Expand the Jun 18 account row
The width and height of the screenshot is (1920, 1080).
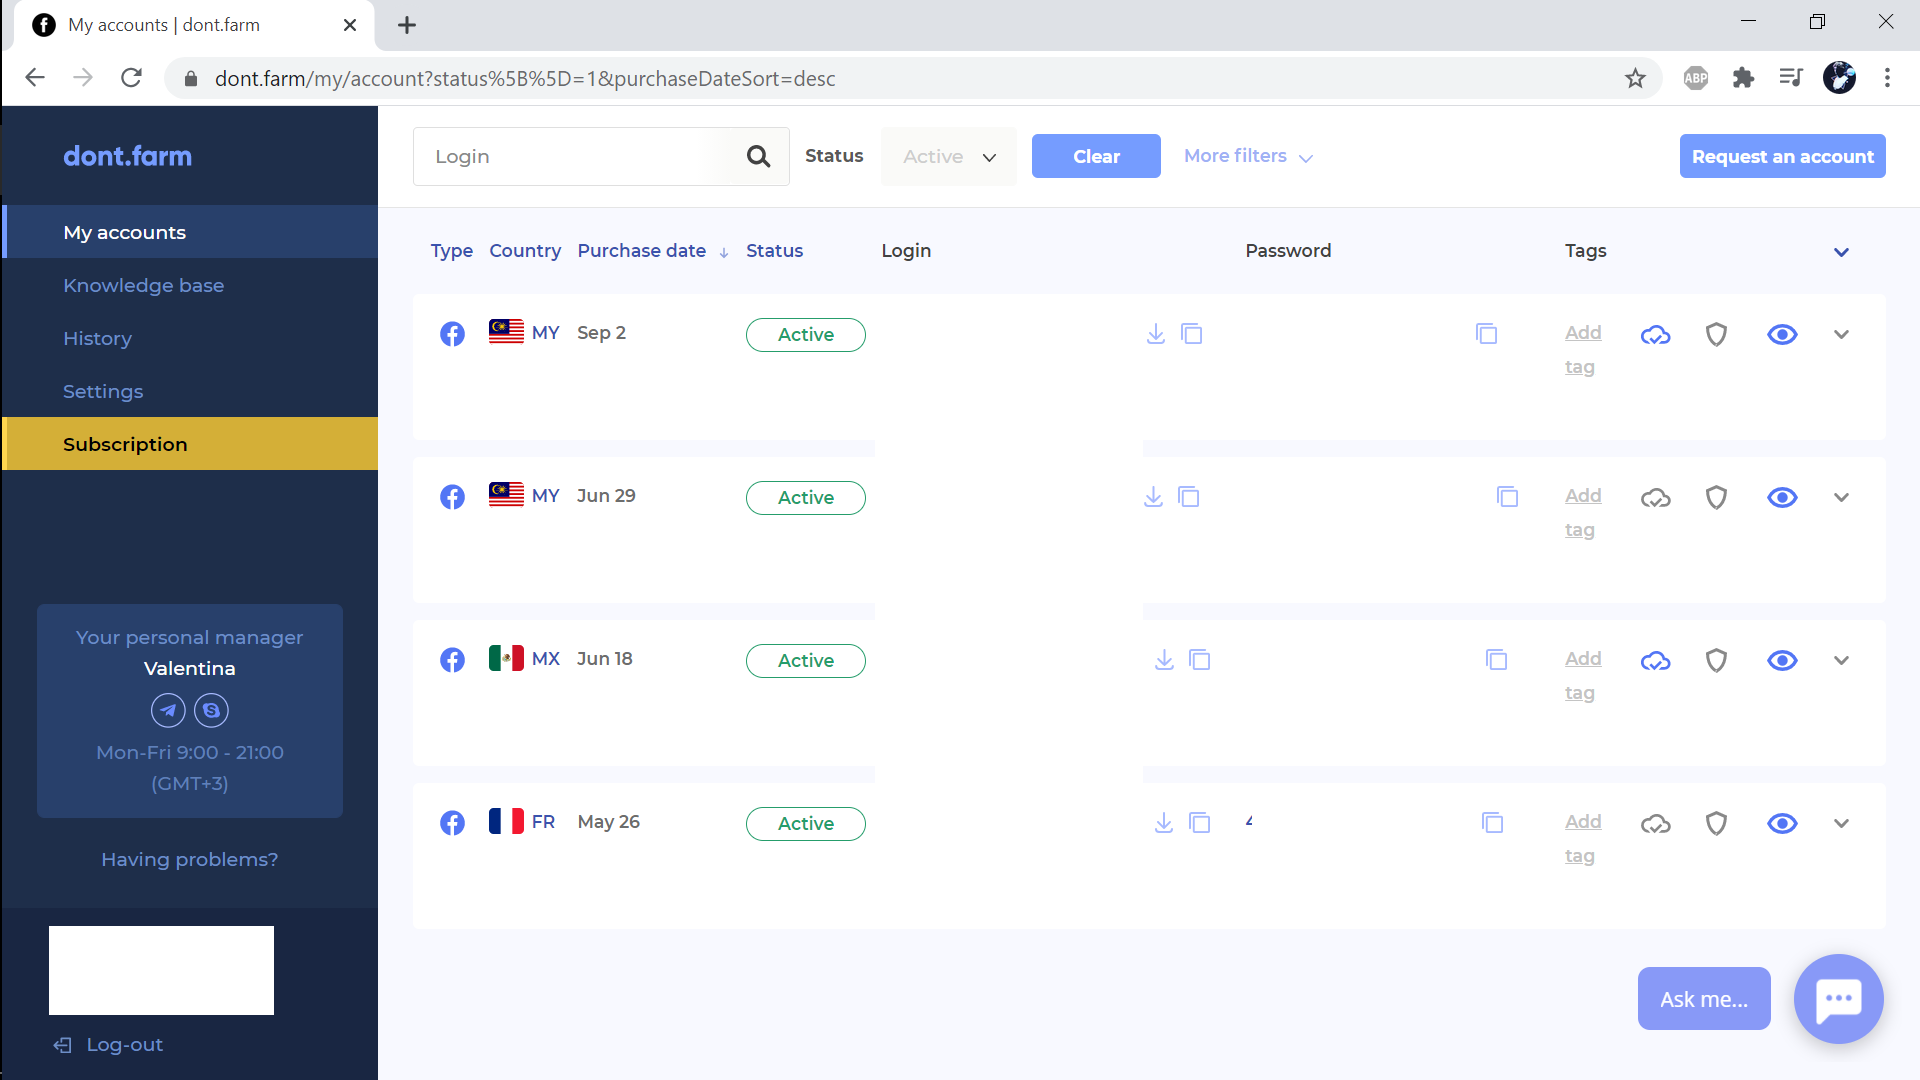[1841, 660]
